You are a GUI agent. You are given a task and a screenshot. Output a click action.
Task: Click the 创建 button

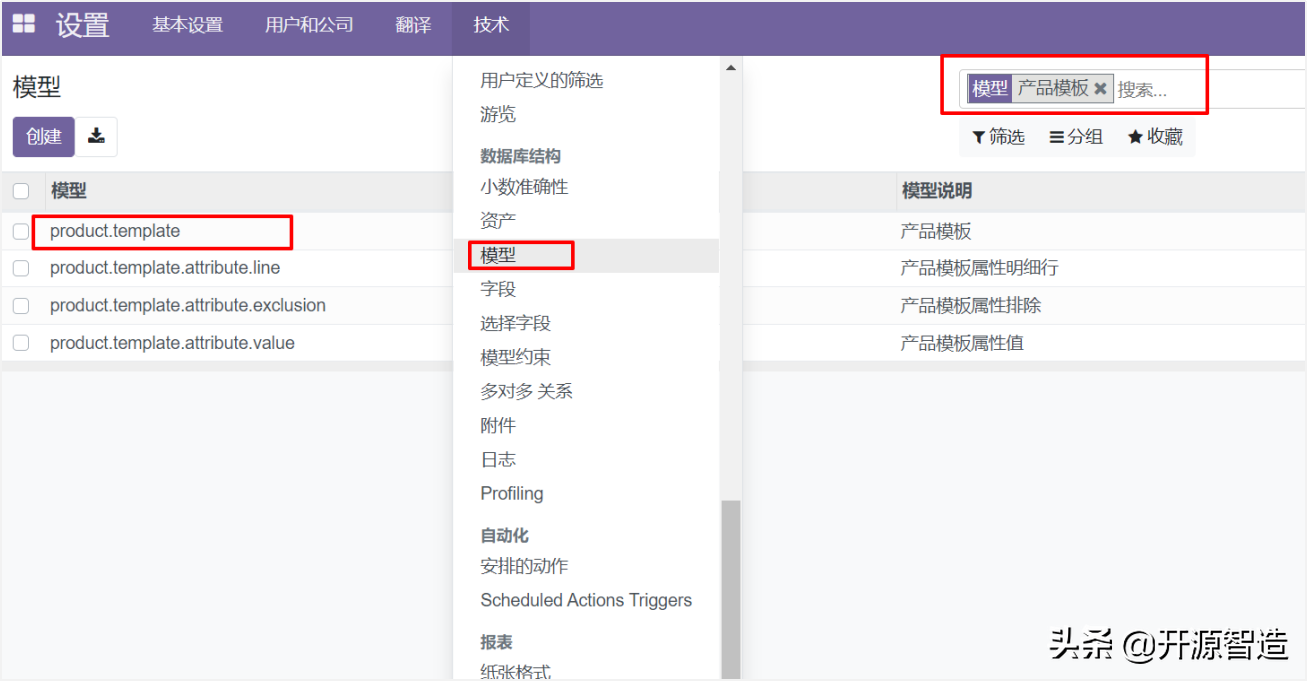(x=44, y=137)
